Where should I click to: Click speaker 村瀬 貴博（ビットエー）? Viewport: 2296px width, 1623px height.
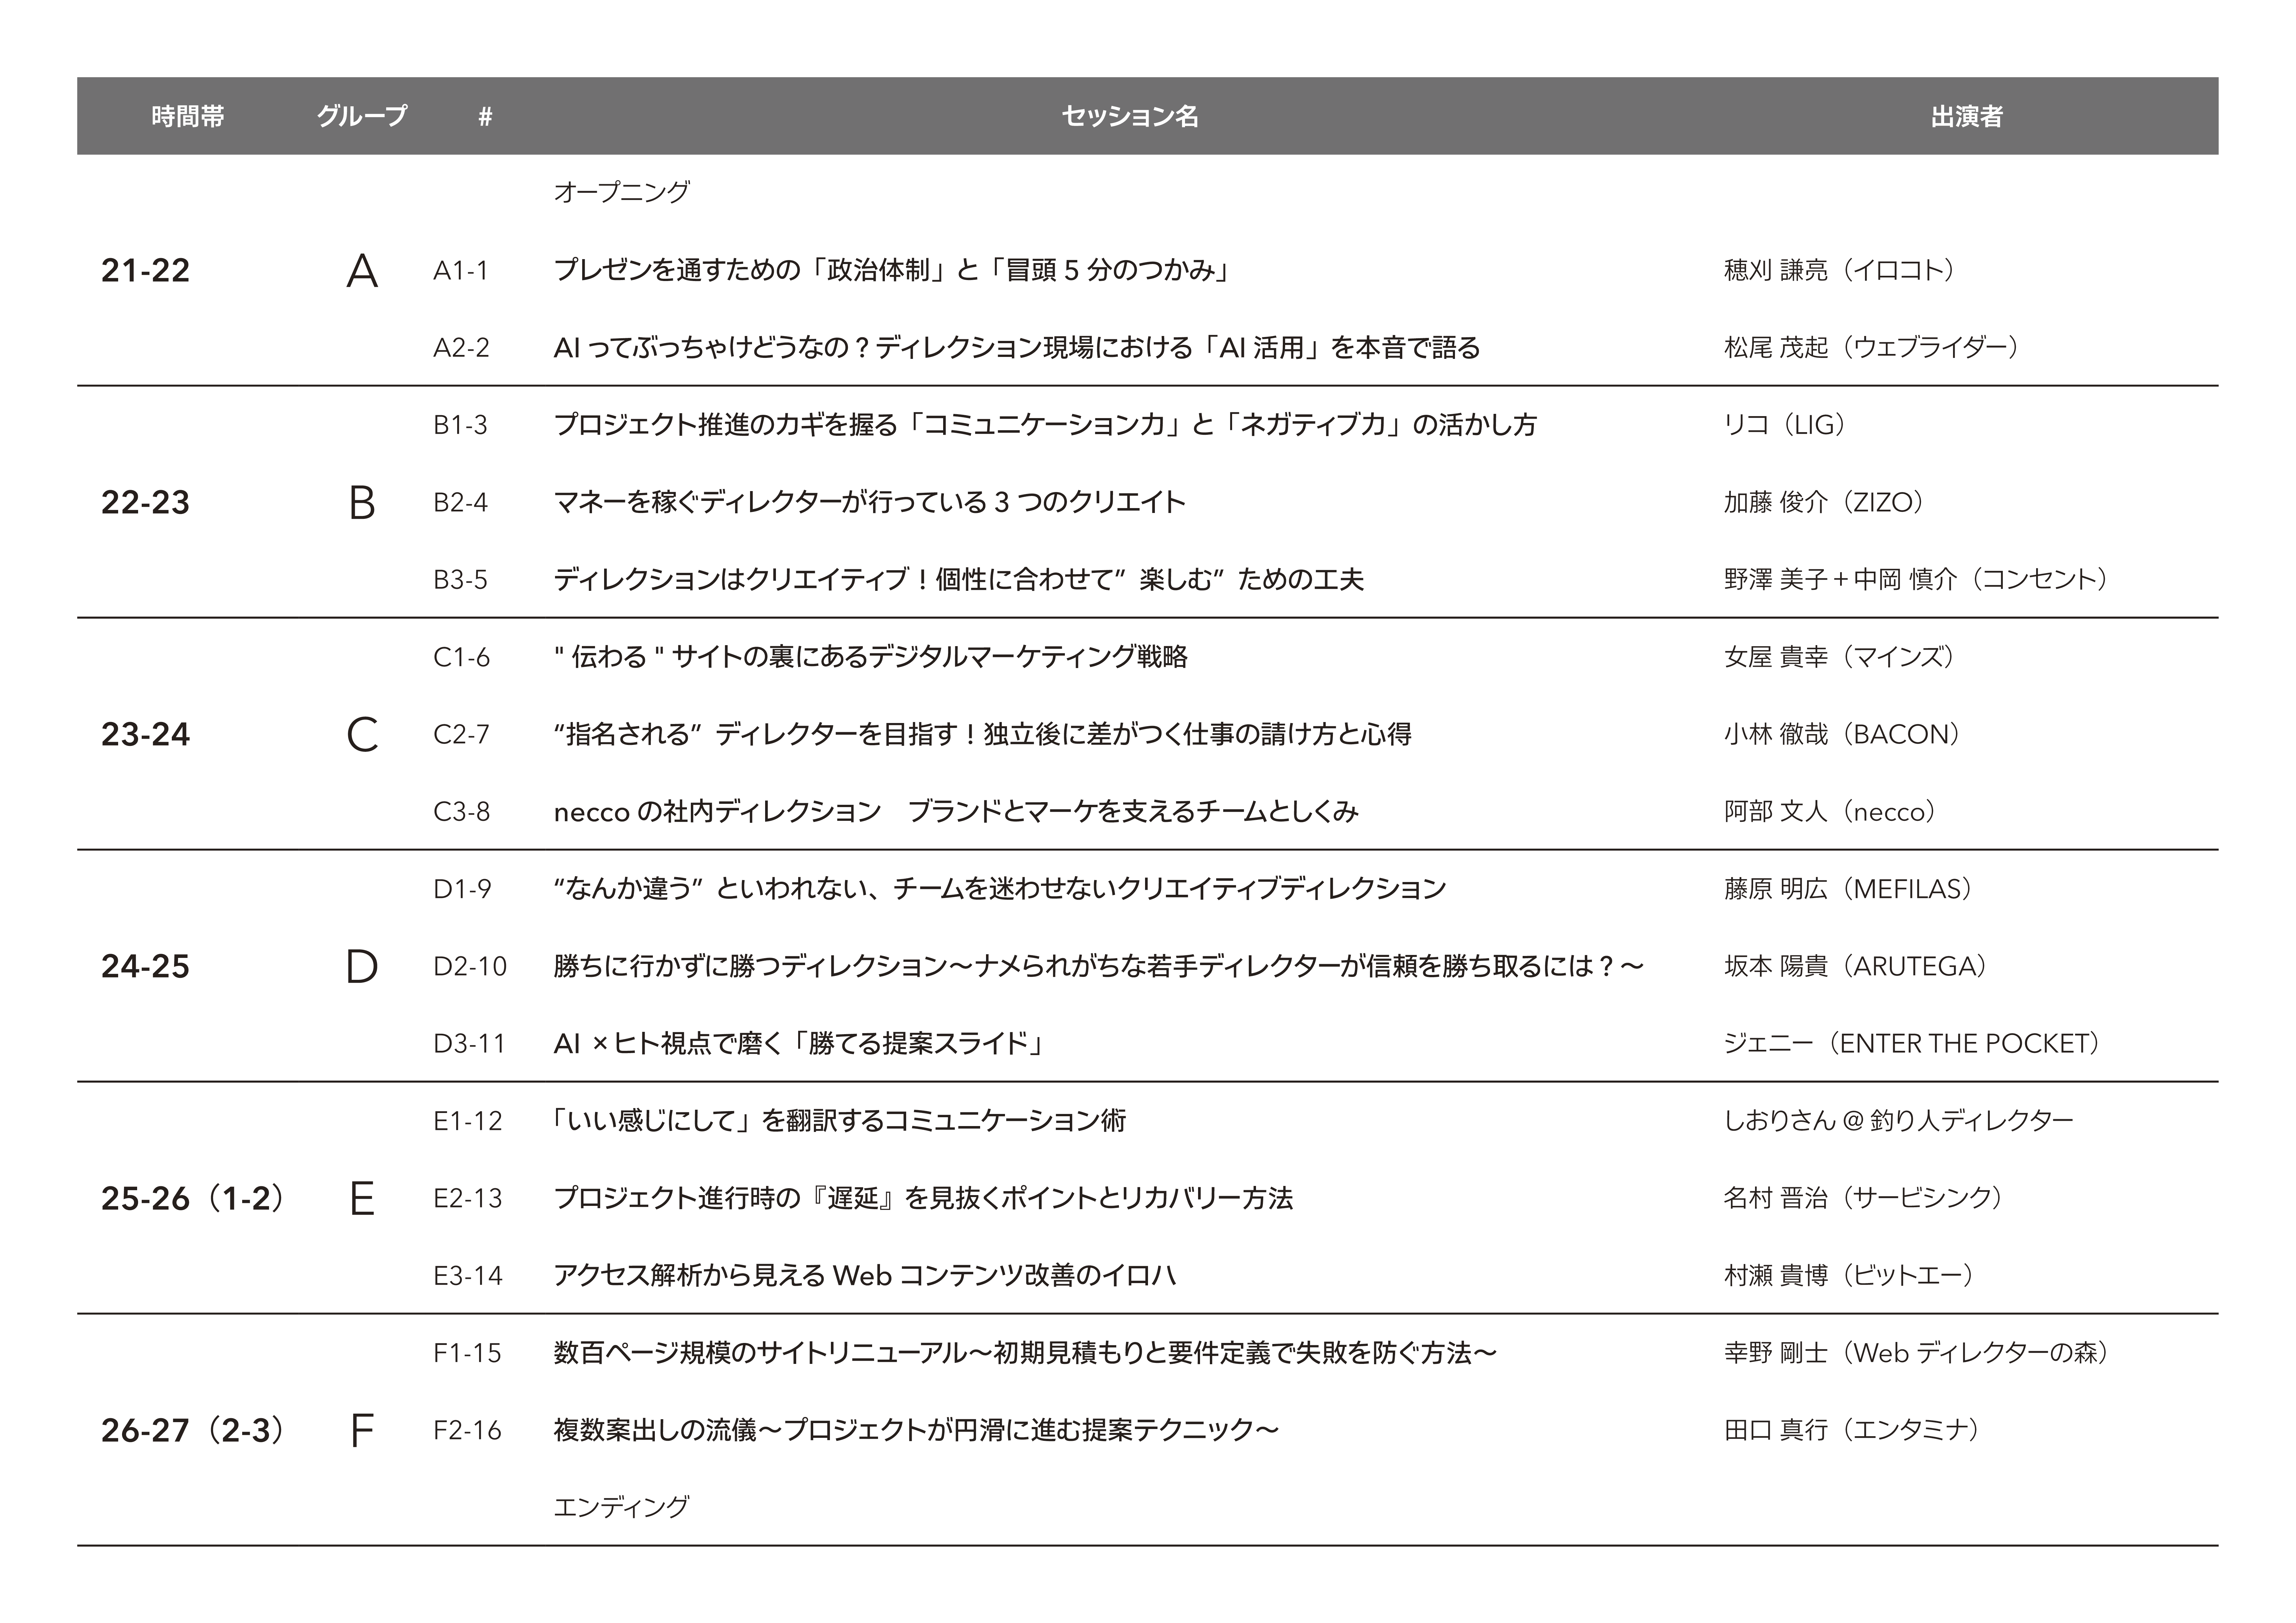(1850, 1276)
